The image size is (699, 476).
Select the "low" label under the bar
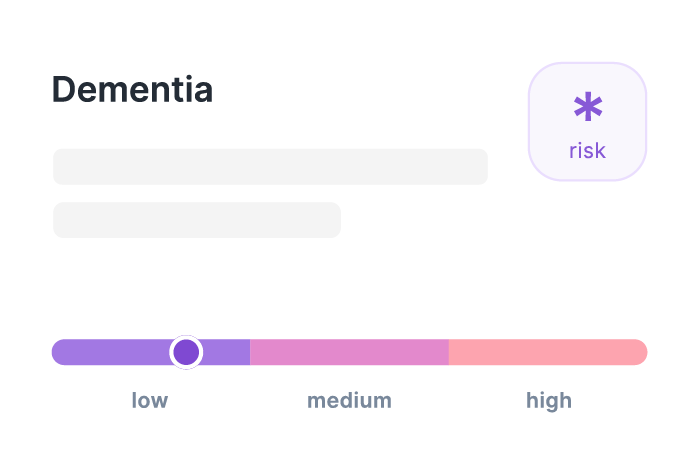click(150, 401)
